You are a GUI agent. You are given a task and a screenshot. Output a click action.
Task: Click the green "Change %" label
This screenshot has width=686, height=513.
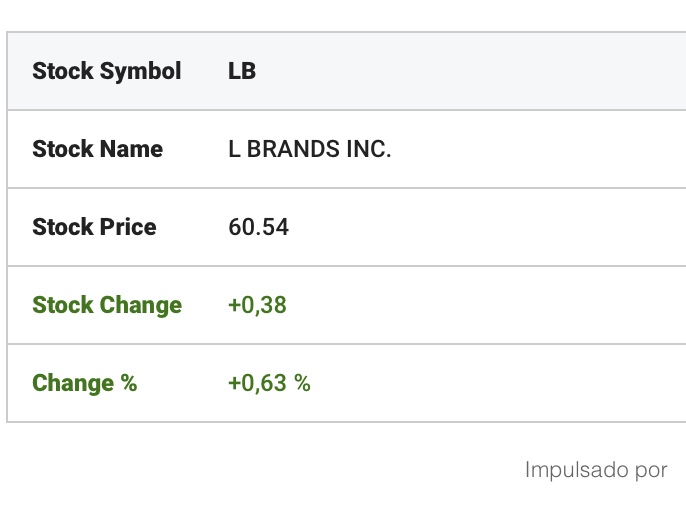point(84,383)
